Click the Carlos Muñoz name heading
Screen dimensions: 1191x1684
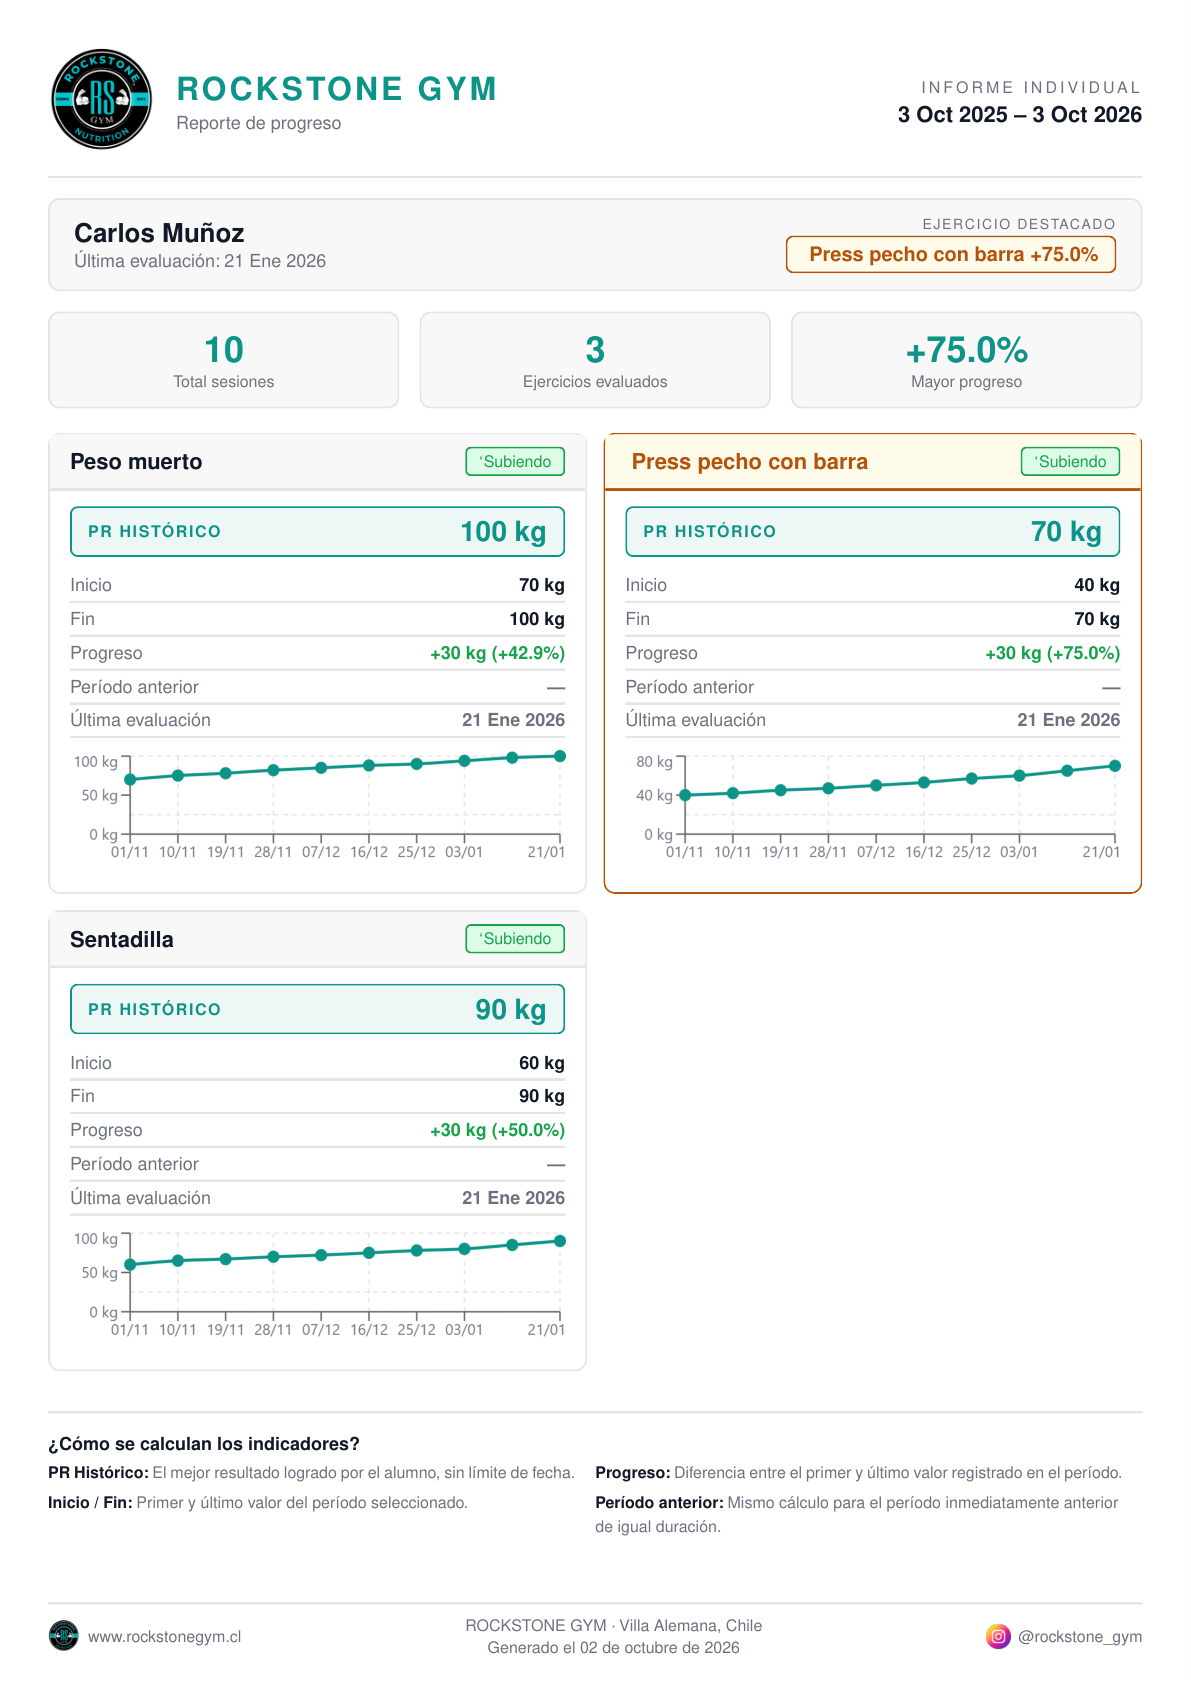[x=159, y=233]
